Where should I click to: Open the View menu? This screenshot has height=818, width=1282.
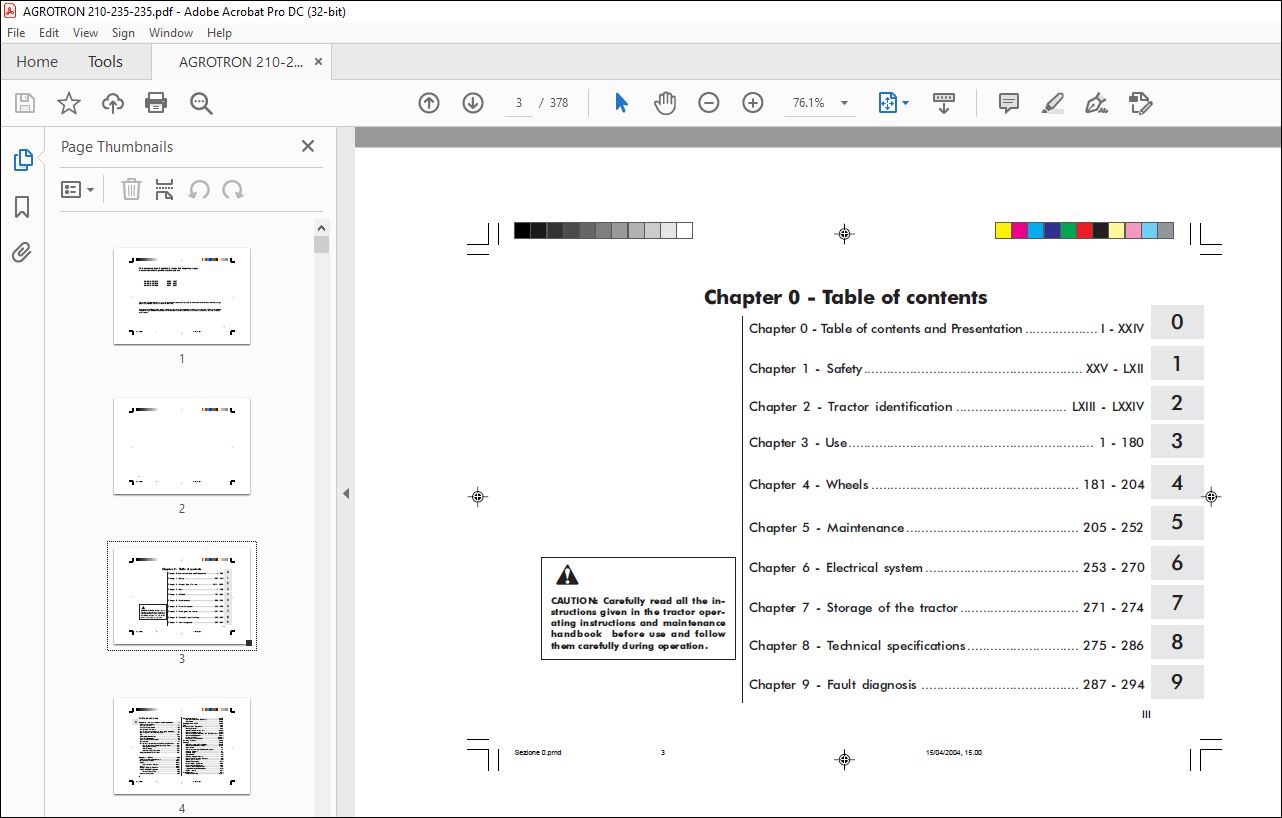(x=85, y=33)
